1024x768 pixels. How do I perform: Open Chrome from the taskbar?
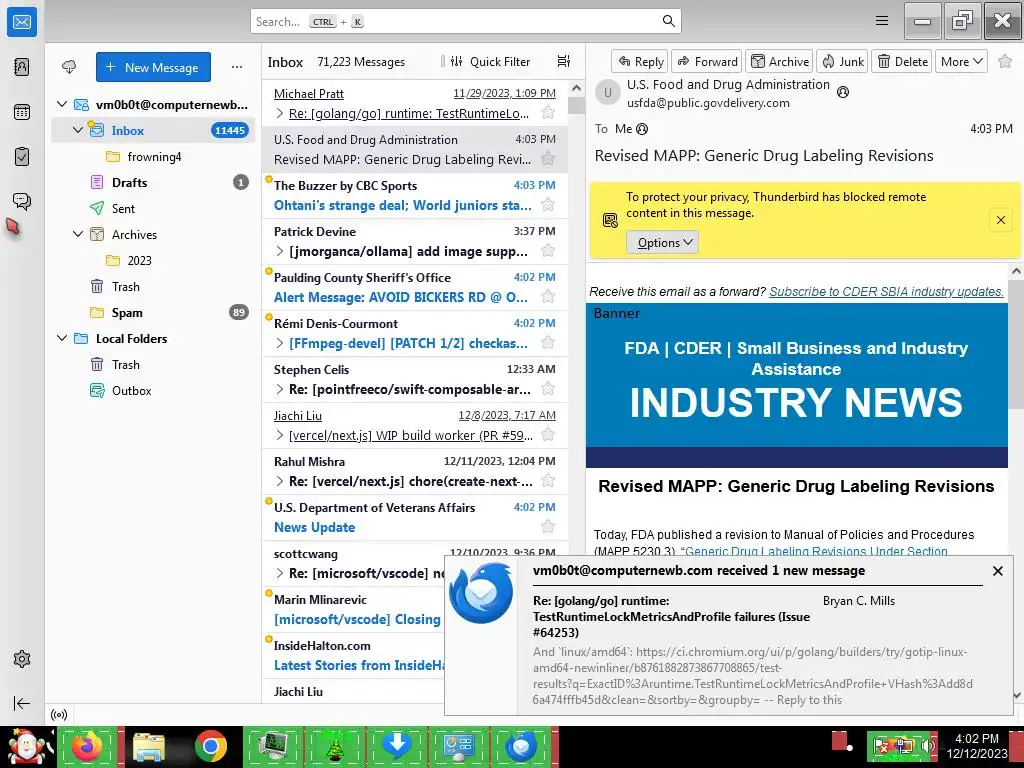(x=210, y=746)
